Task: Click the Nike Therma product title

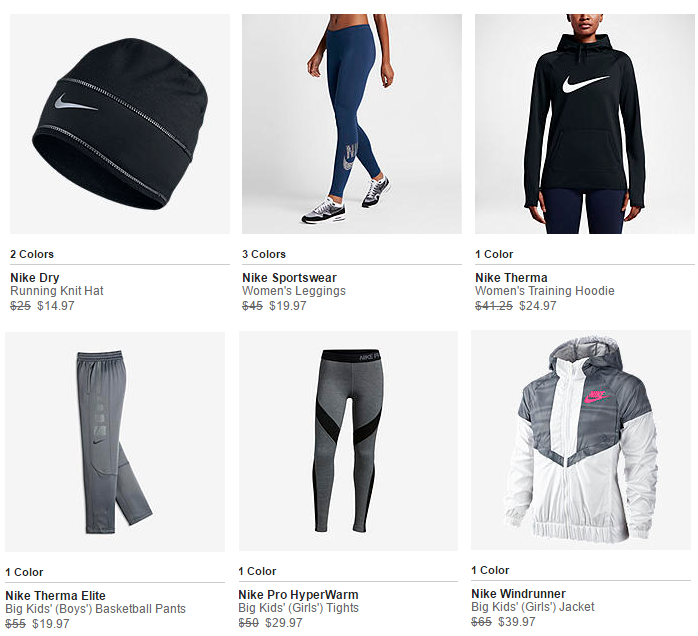Action: pos(511,278)
